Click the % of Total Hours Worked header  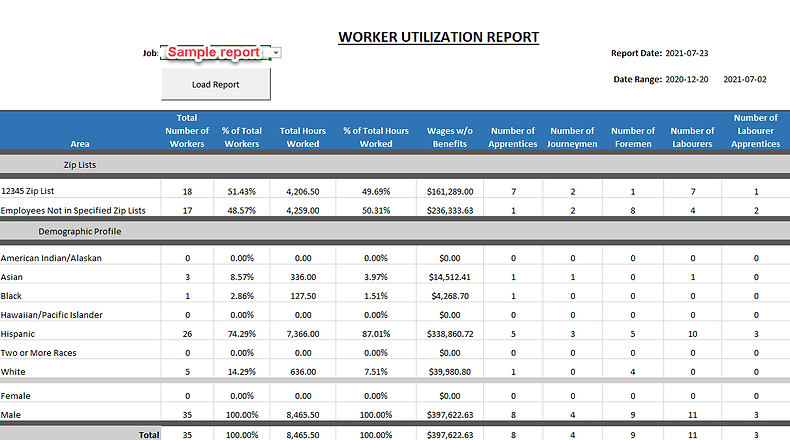tap(376, 137)
